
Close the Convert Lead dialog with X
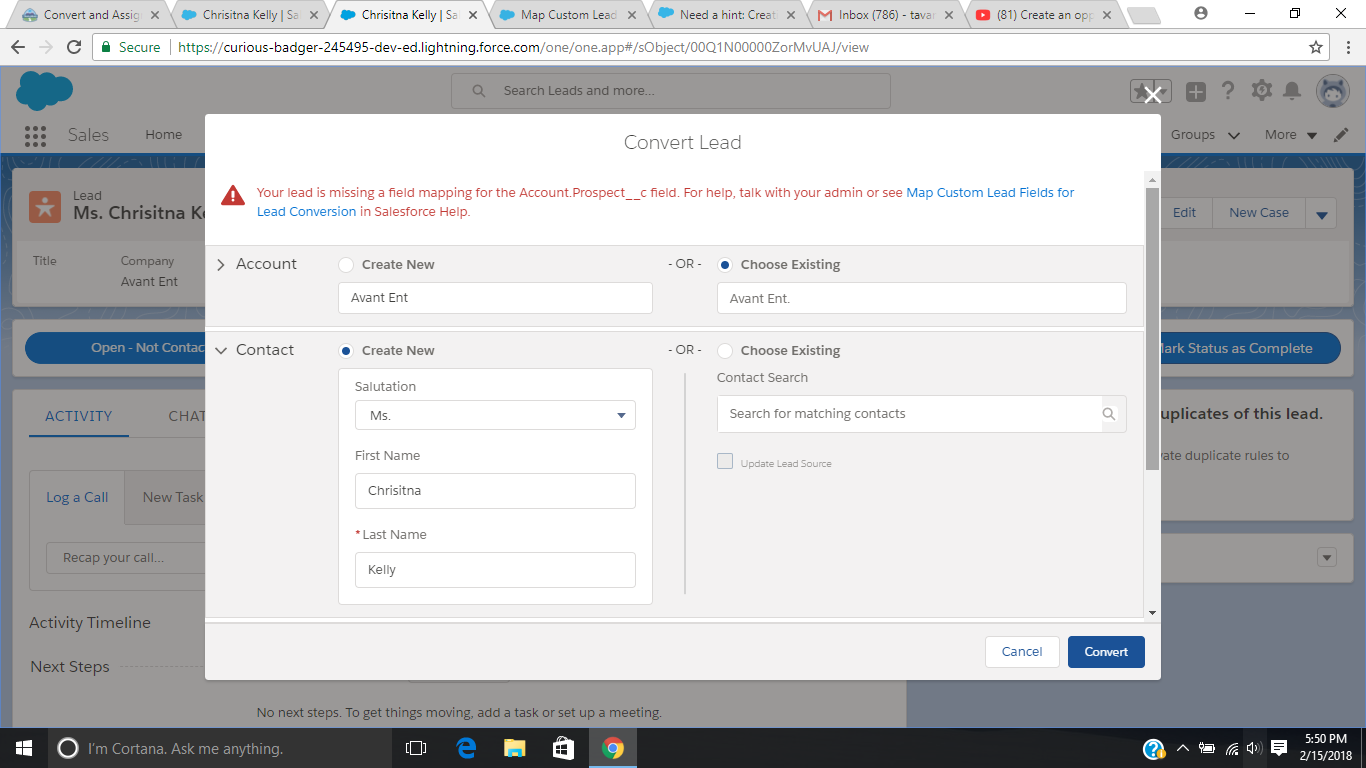pyautogui.click(x=1152, y=95)
